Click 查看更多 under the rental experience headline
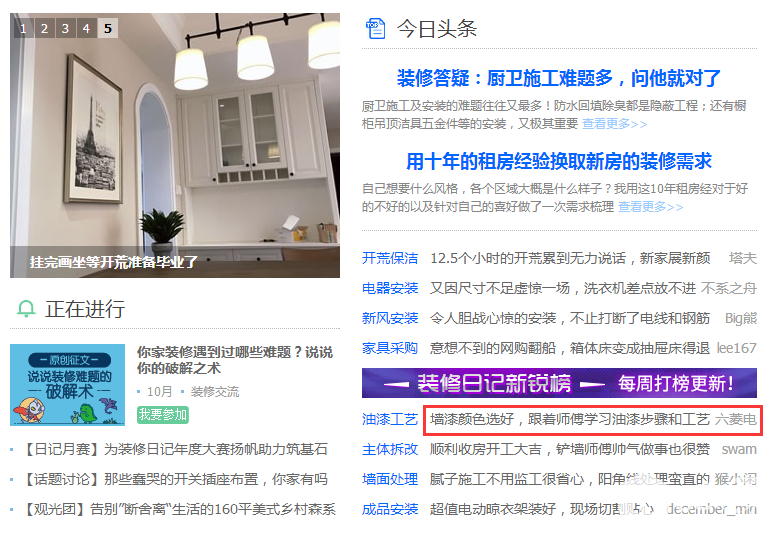The image size is (773, 533). [x=650, y=207]
